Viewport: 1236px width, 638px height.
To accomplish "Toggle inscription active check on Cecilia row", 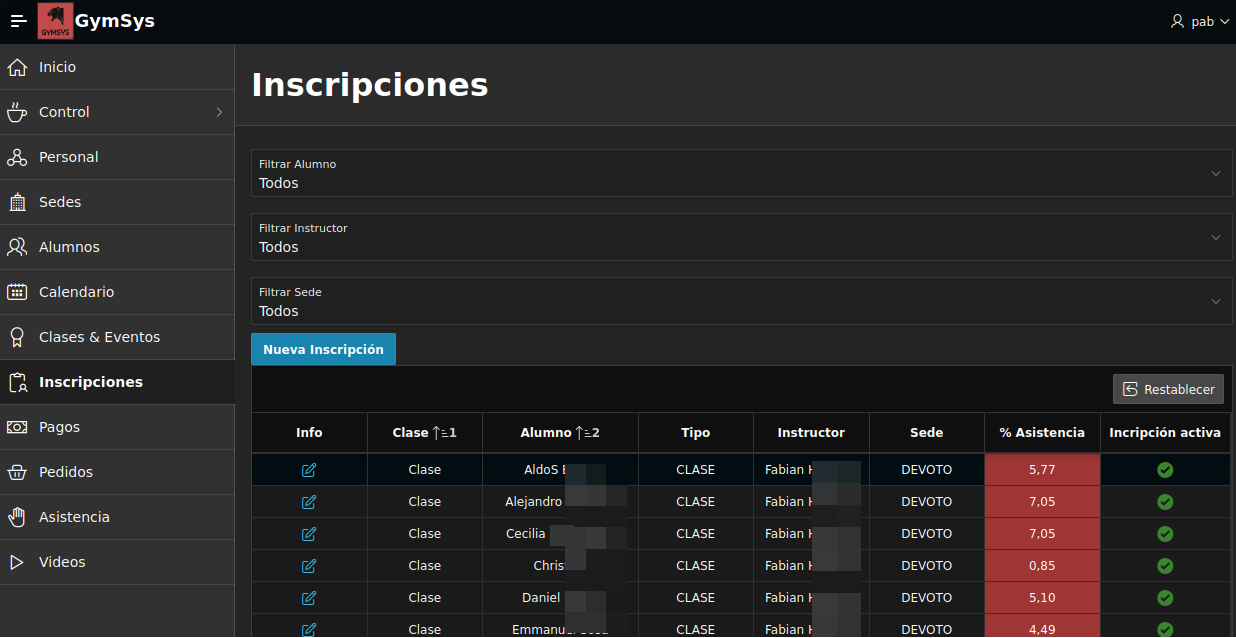I will tap(1164, 533).
